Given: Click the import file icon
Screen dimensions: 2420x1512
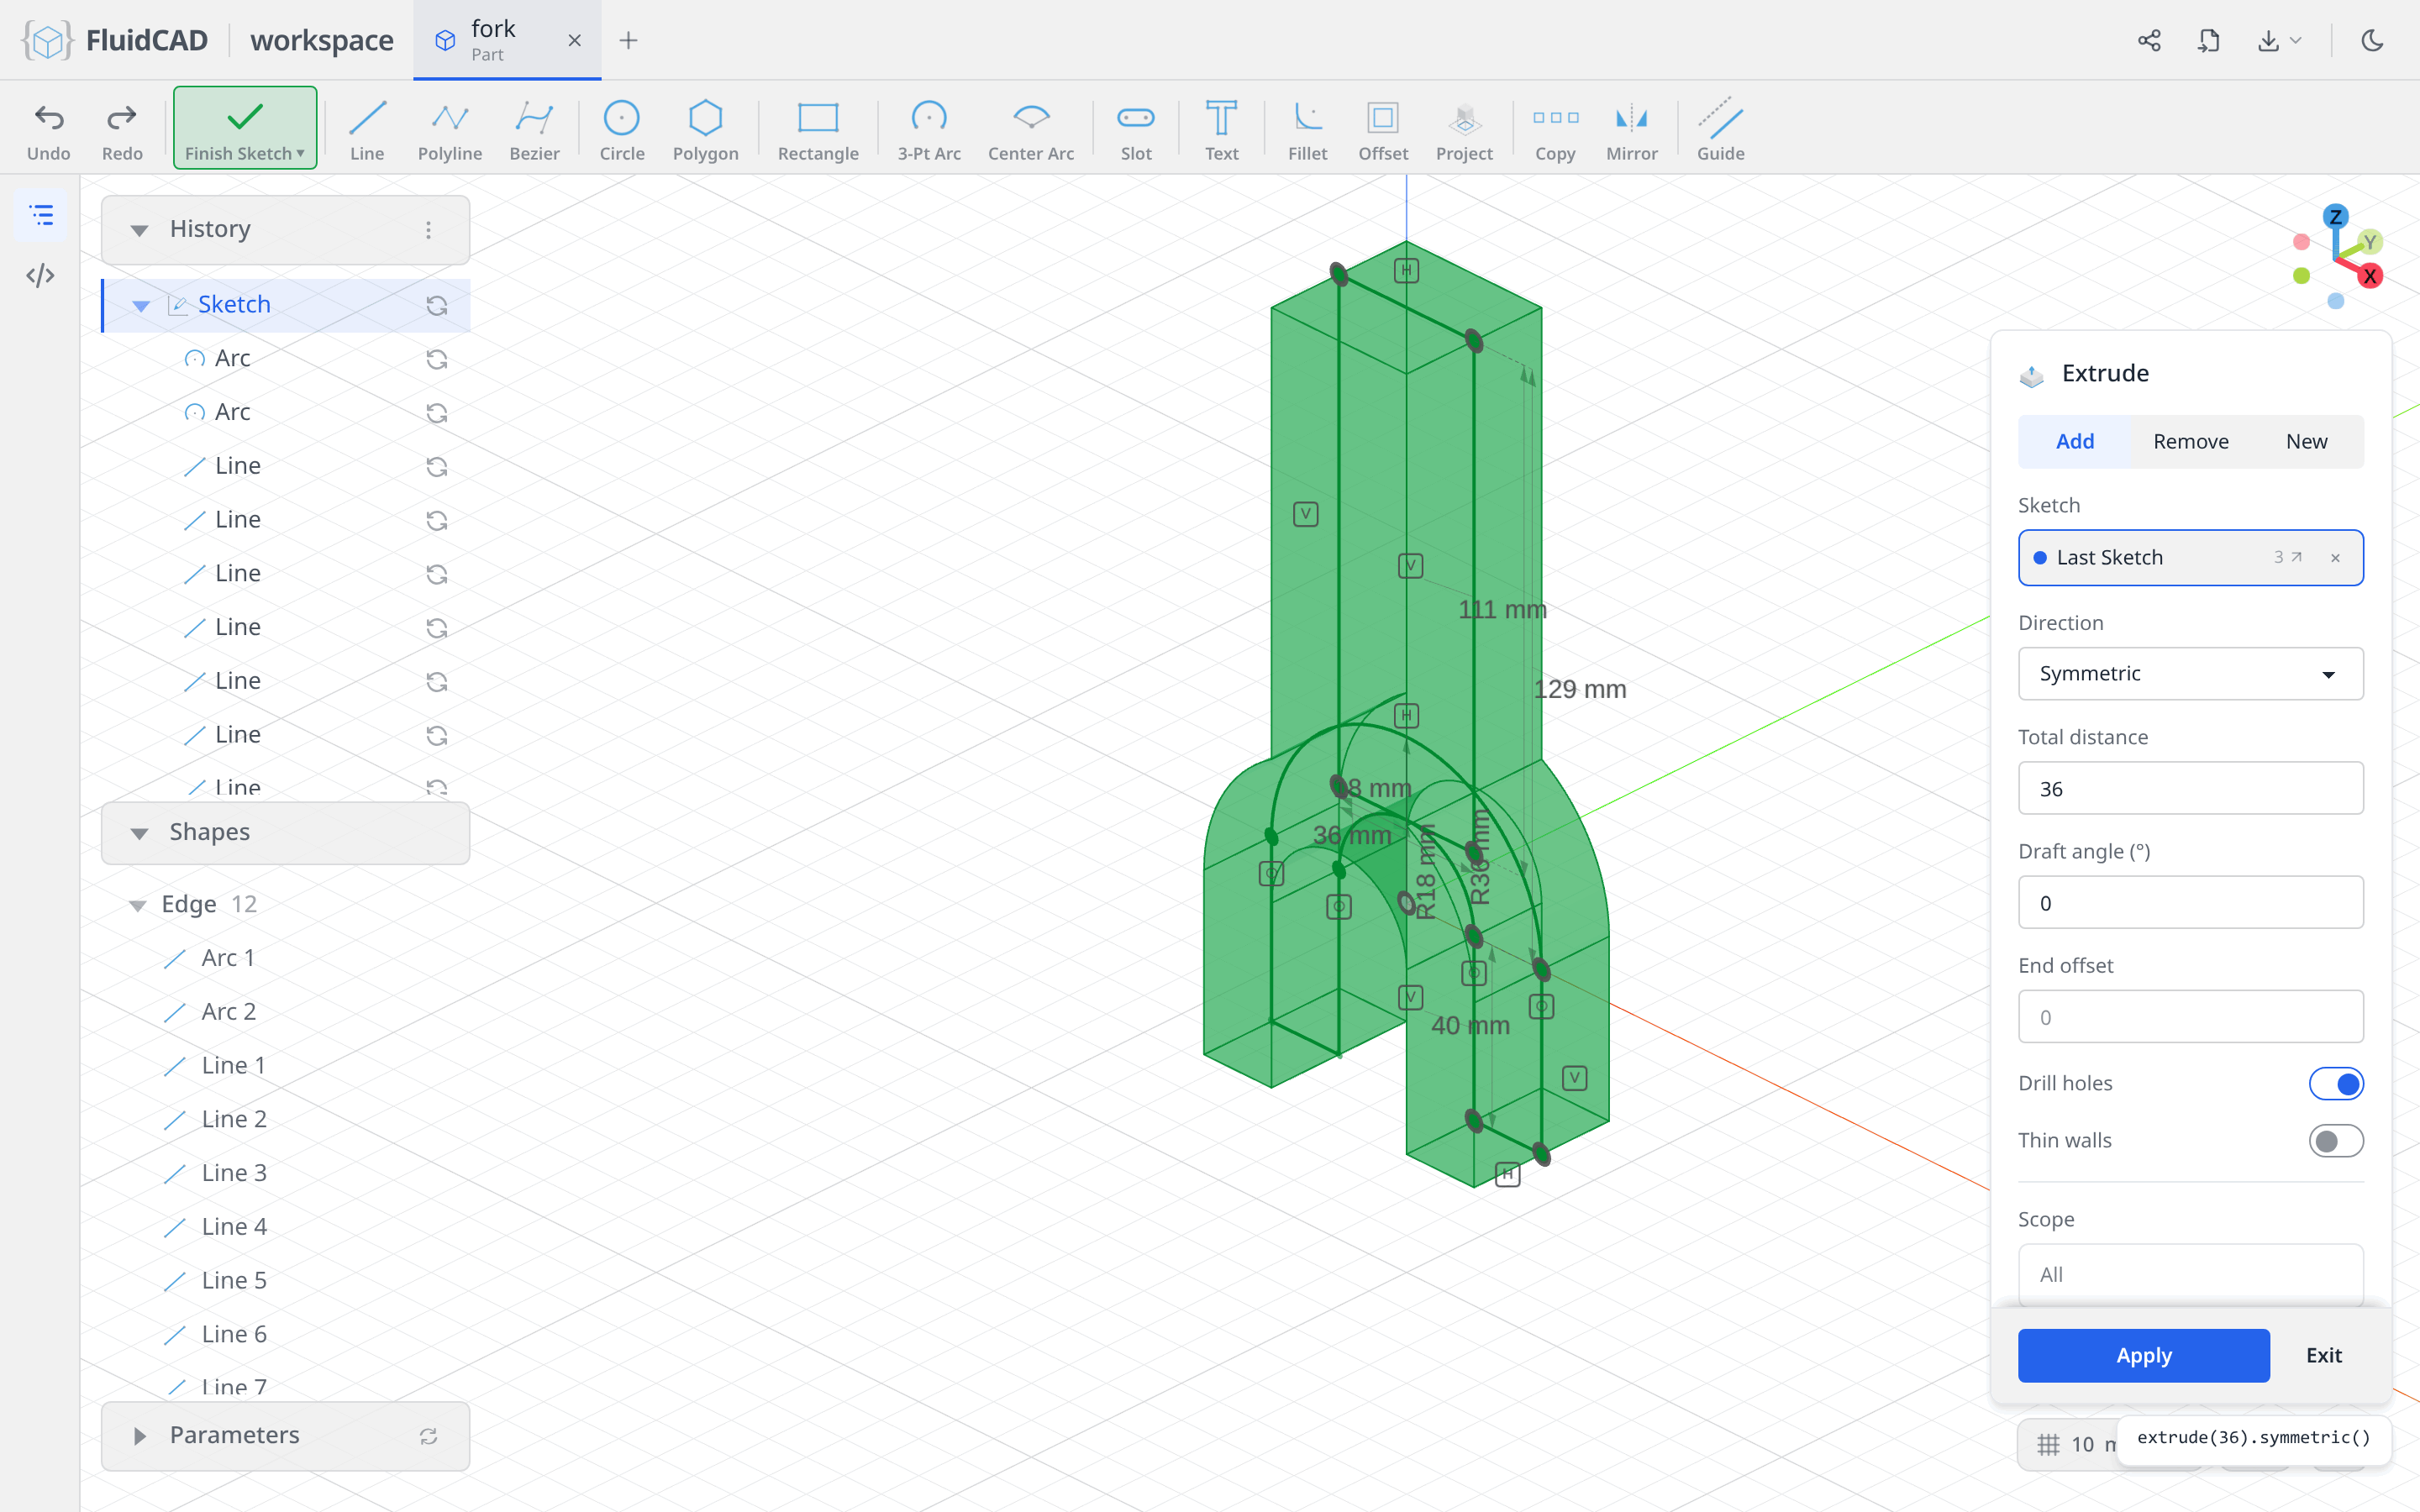Looking at the screenshot, I should pyautogui.click(x=2209, y=40).
